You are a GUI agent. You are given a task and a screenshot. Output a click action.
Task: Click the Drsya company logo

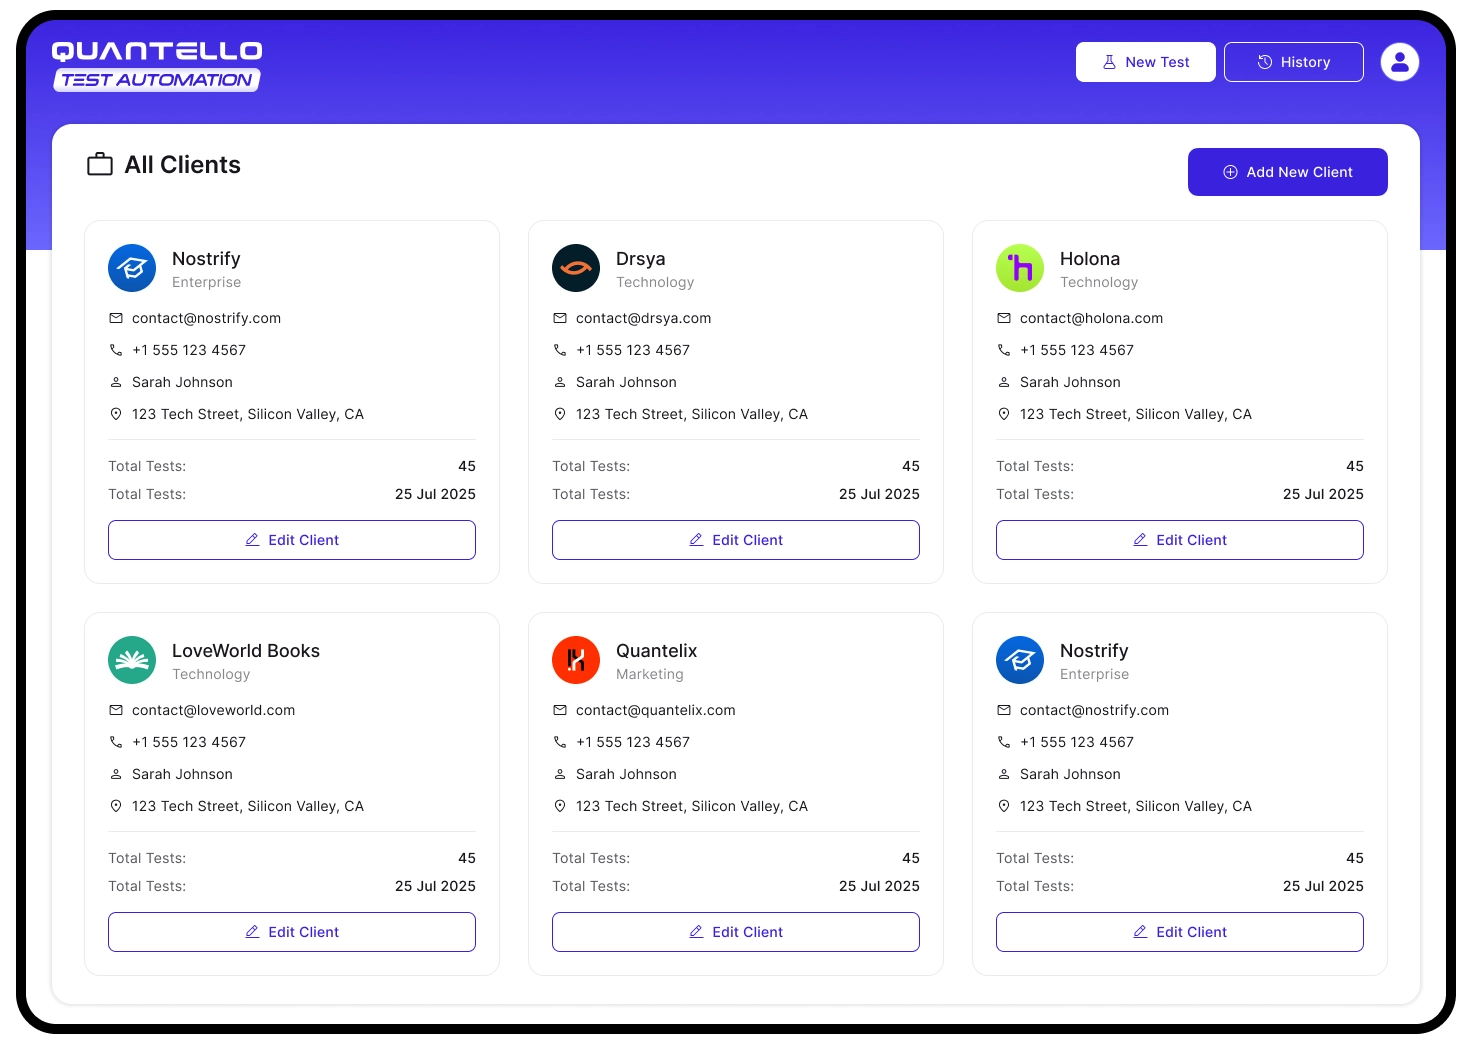pyautogui.click(x=576, y=268)
